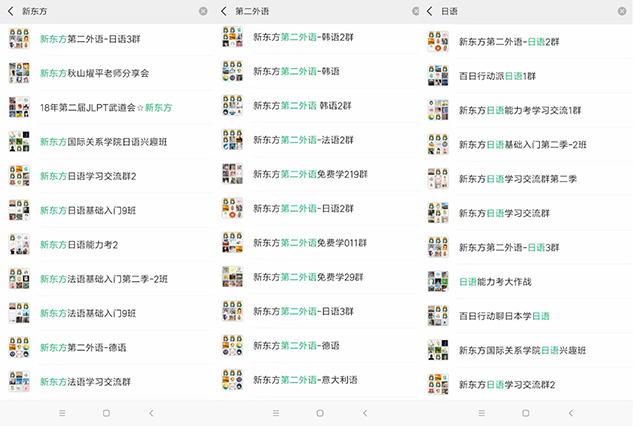Clear the 第二外语 search query
Viewport: 640px width, 426px height.
tap(416, 11)
